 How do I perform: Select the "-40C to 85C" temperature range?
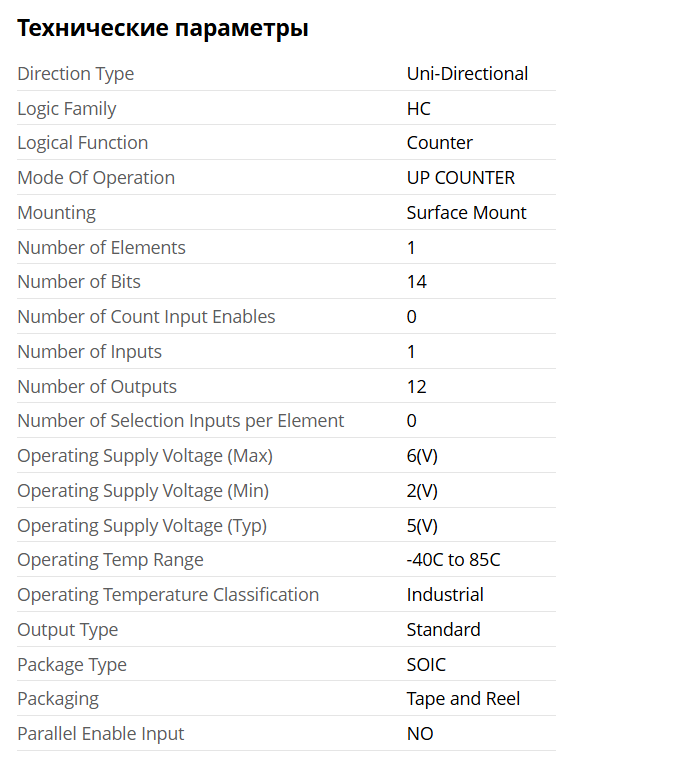(x=453, y=560)
